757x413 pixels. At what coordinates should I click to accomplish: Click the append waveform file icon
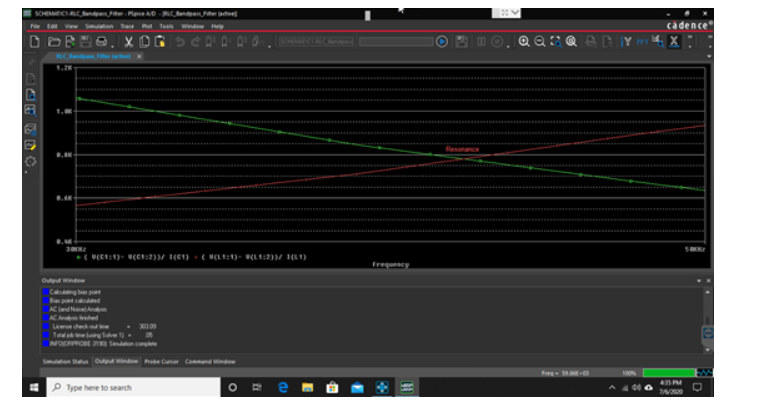click(70, 42)
